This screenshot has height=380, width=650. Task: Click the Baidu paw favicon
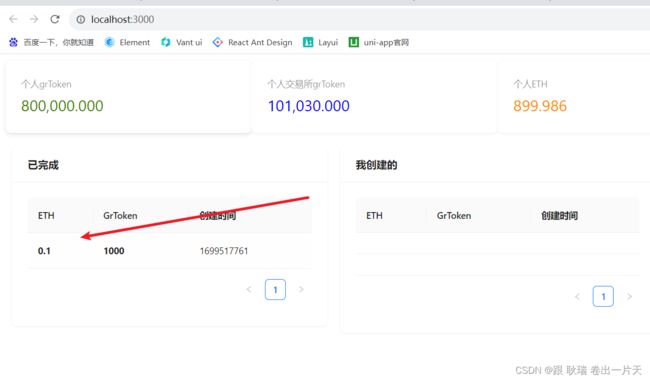pyautogui.click(x=13, y=42)
